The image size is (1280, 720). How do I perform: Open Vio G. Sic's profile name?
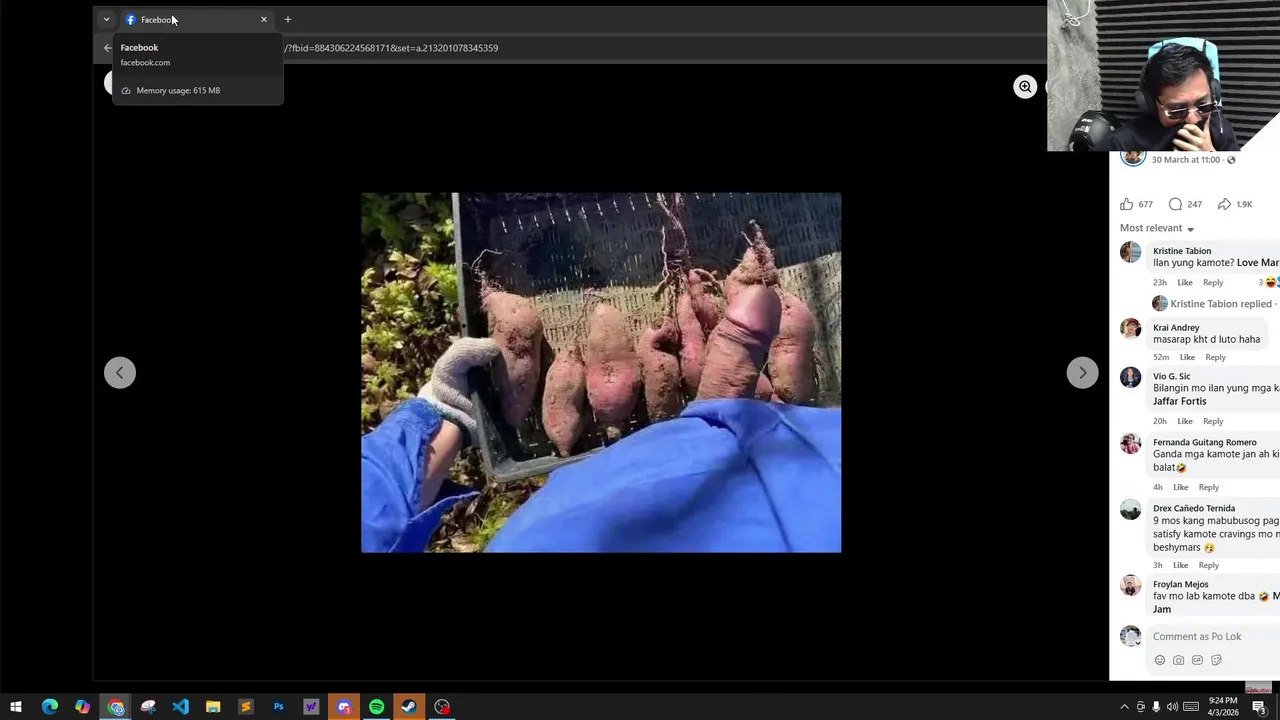pyautogui.click(x=1172, y=376)
